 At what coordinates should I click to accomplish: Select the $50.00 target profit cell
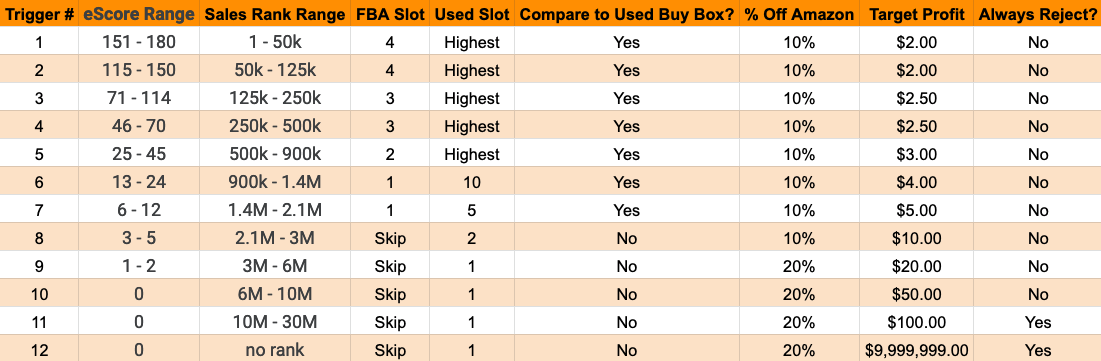tap(916, 294)
